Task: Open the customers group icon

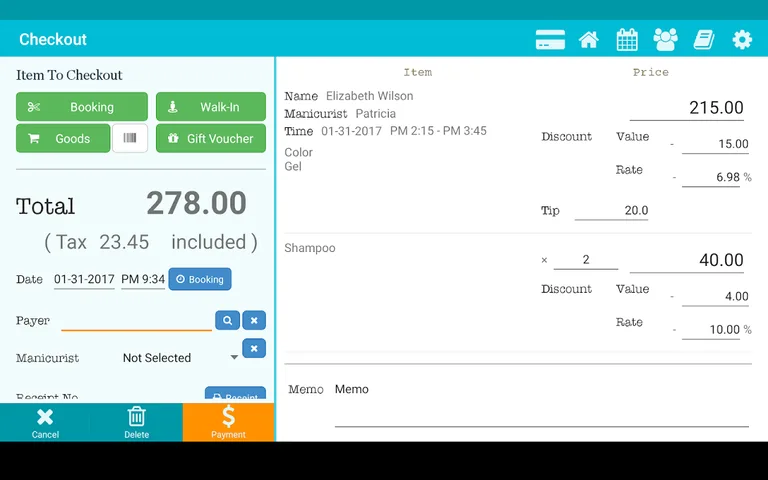Action: tap(665, 40)
